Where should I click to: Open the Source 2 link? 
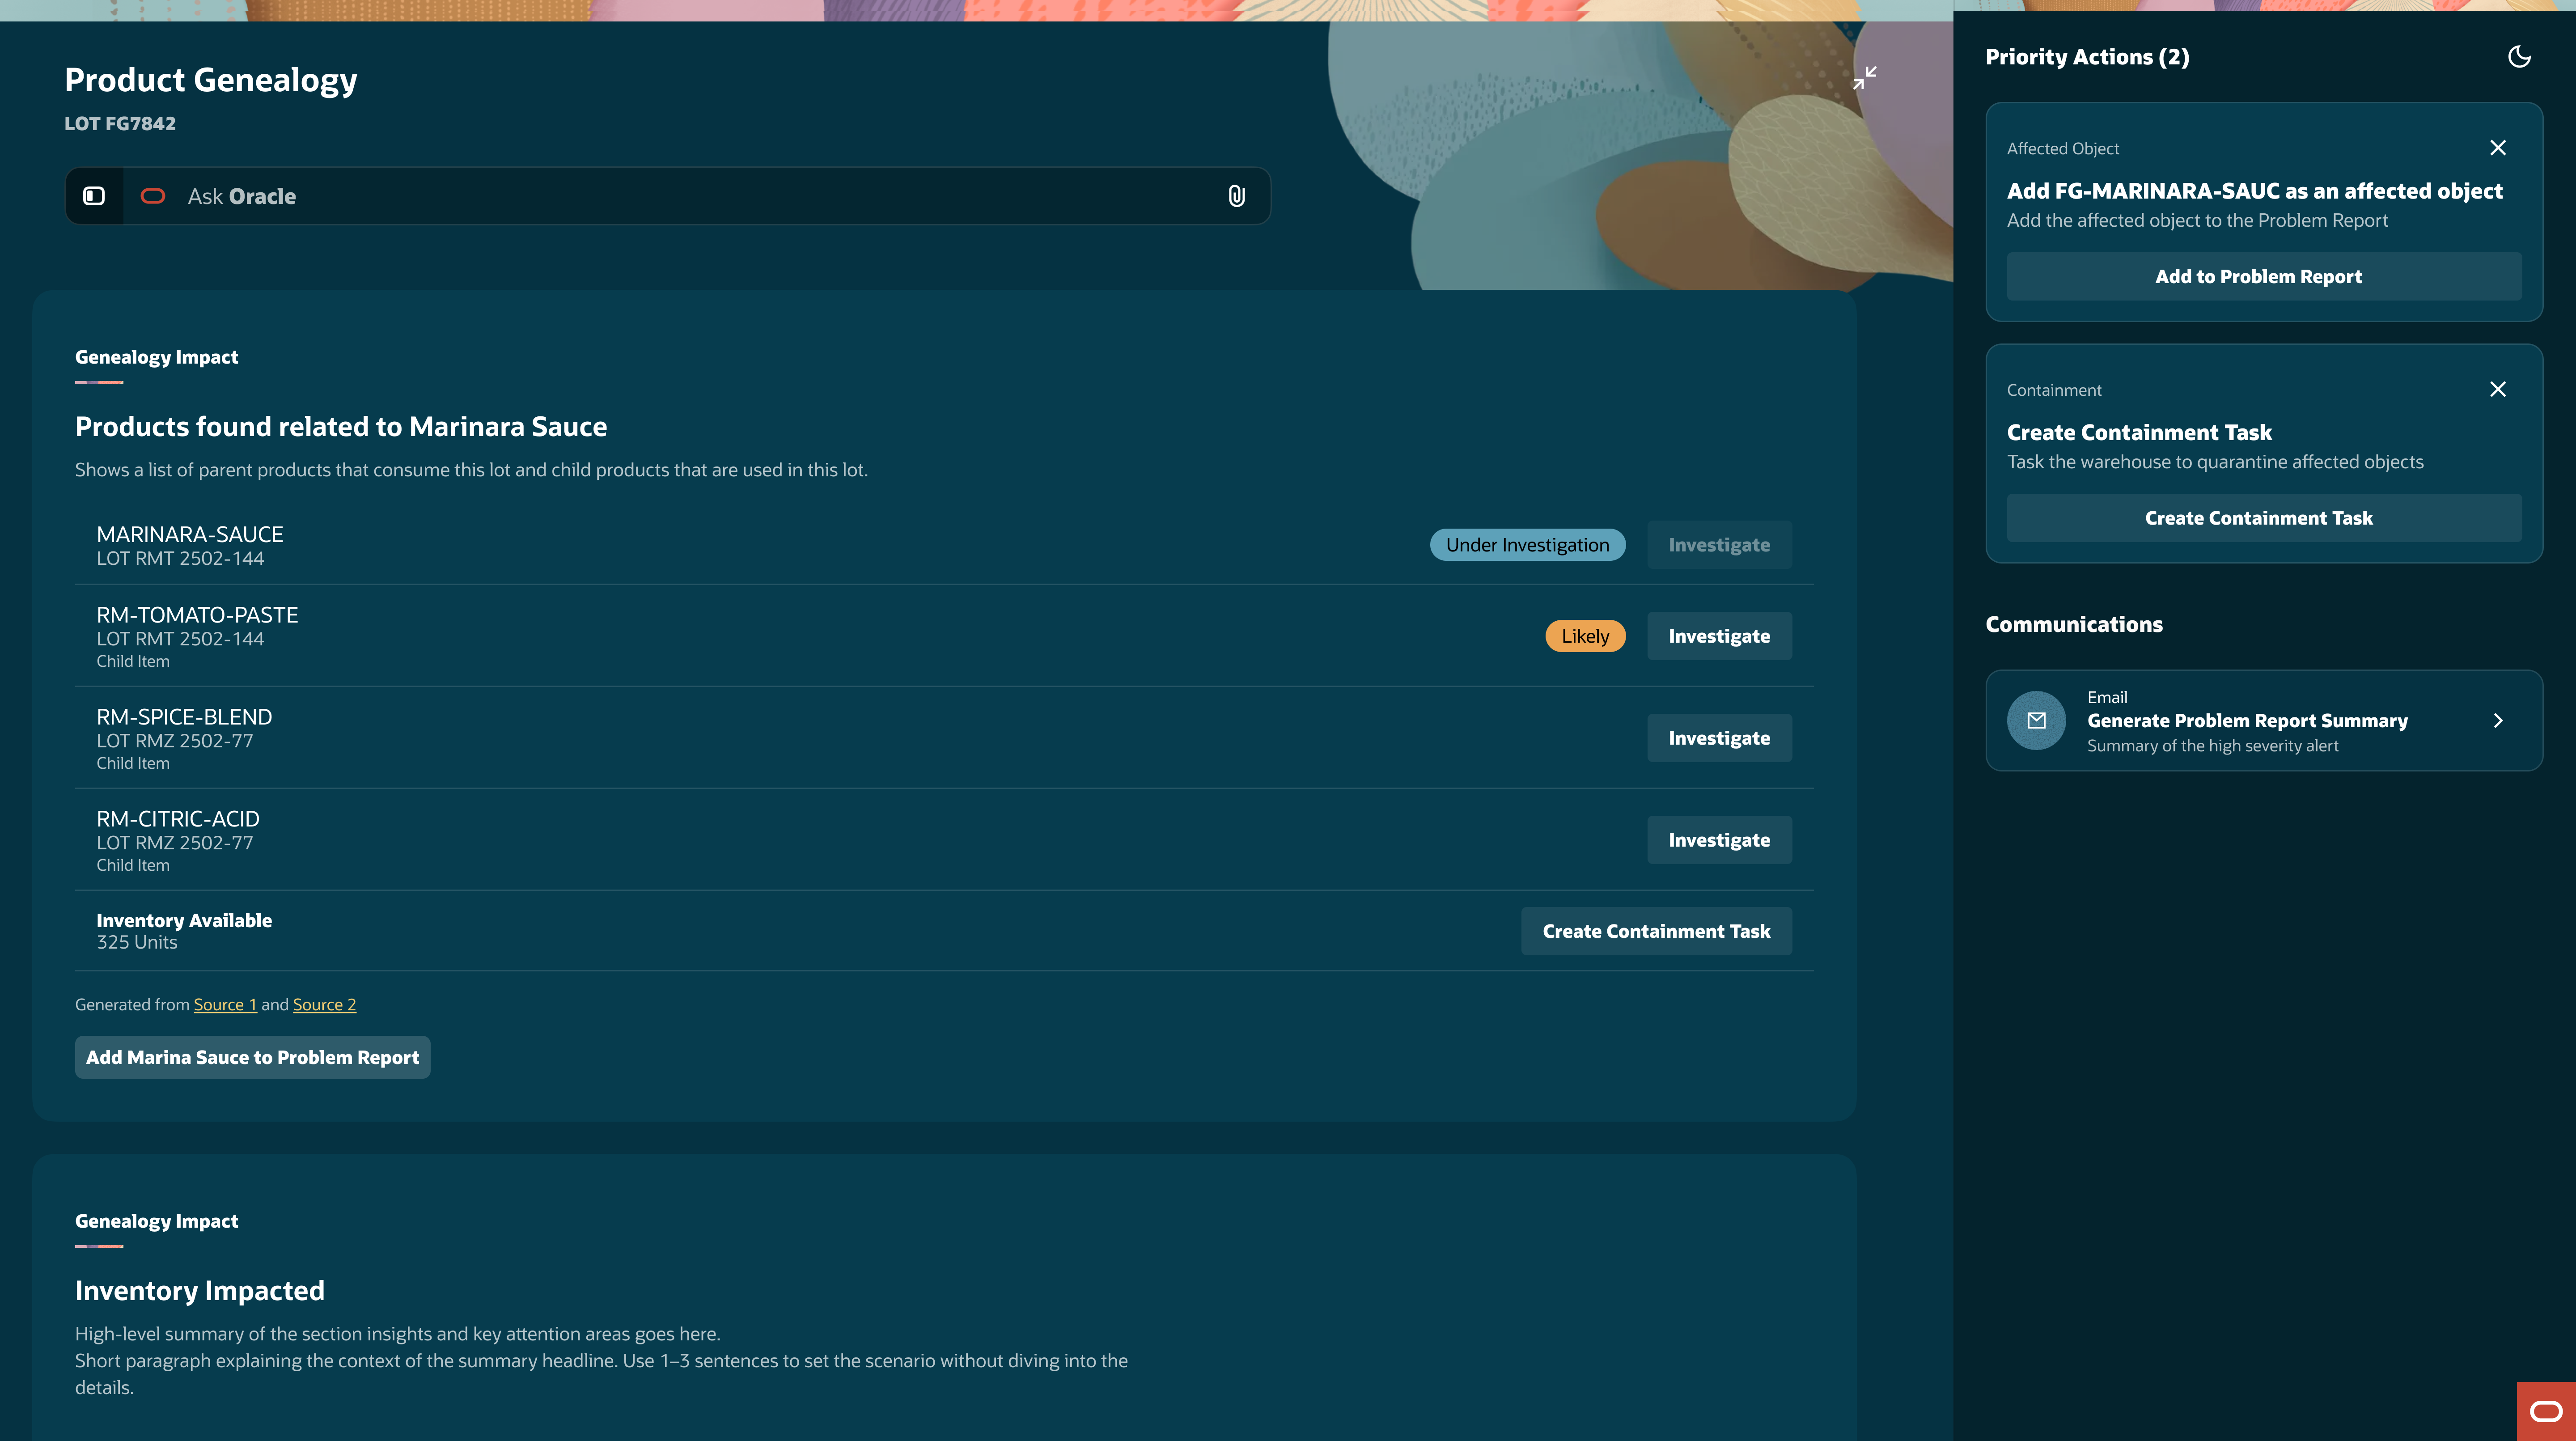point(324,1005)
